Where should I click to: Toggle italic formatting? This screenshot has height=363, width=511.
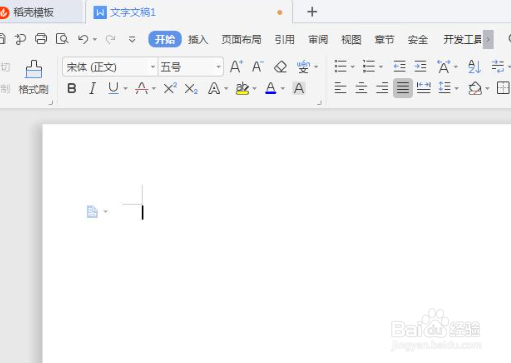[93, 88]
